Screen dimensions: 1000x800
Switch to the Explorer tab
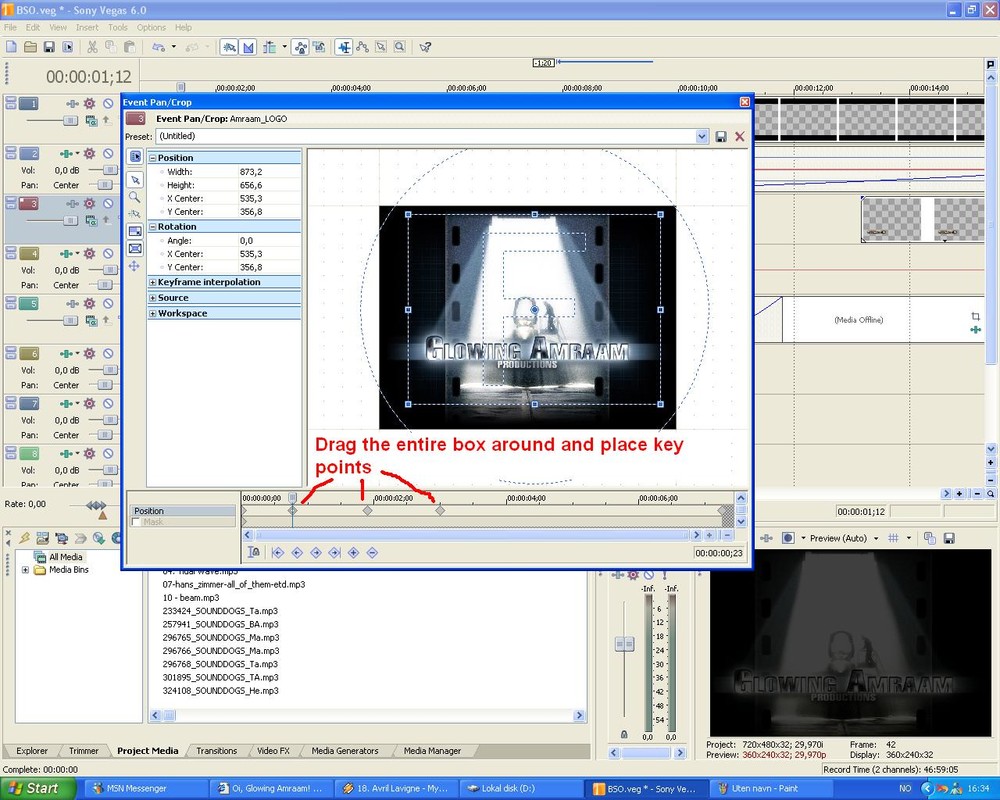click(32, 751)
